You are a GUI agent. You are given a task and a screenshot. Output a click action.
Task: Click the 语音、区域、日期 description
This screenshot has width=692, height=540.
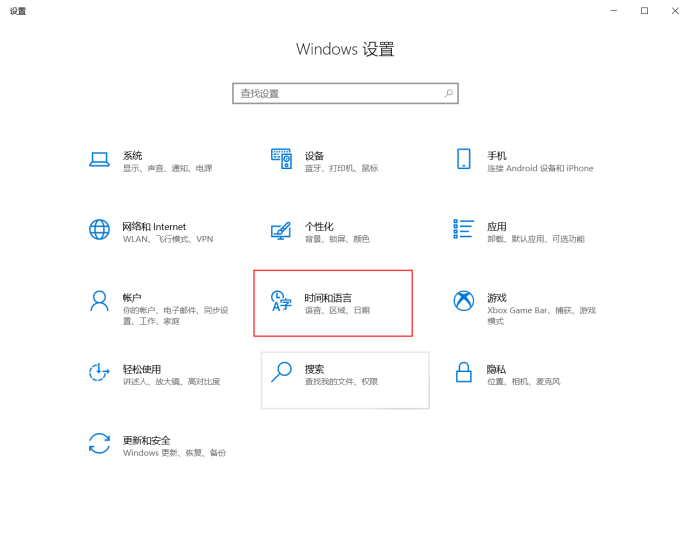pyautogui.click(x=337, y=310)
